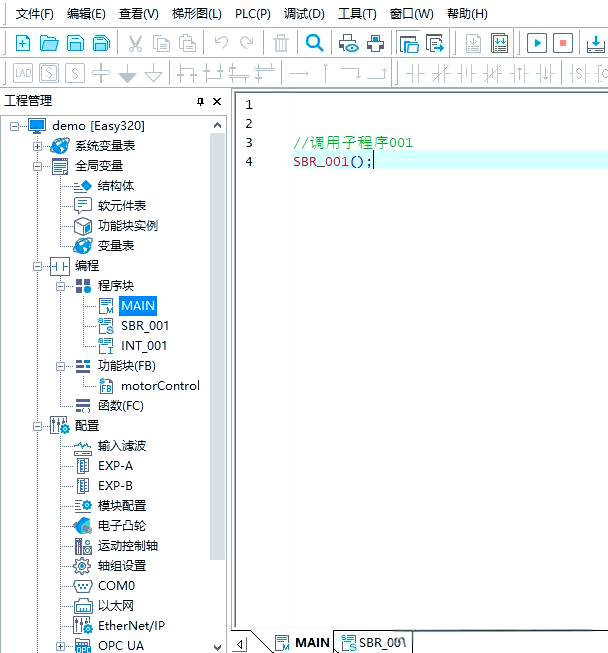608x653 pixels.
Task: Select 函数(FC) tree item
Action: click(121, 406)
